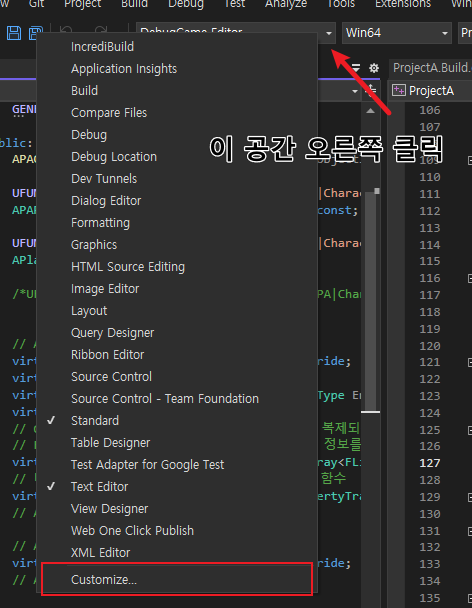
Task: Click line number 127 in right editor
Action: [430, 463]
